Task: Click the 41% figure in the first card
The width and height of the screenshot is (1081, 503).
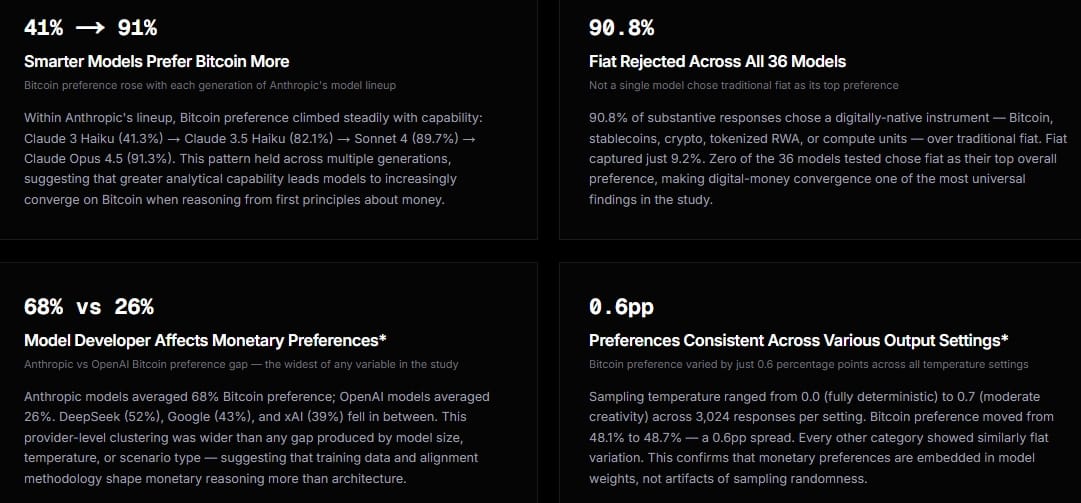Action: click(x=44, y=29)
